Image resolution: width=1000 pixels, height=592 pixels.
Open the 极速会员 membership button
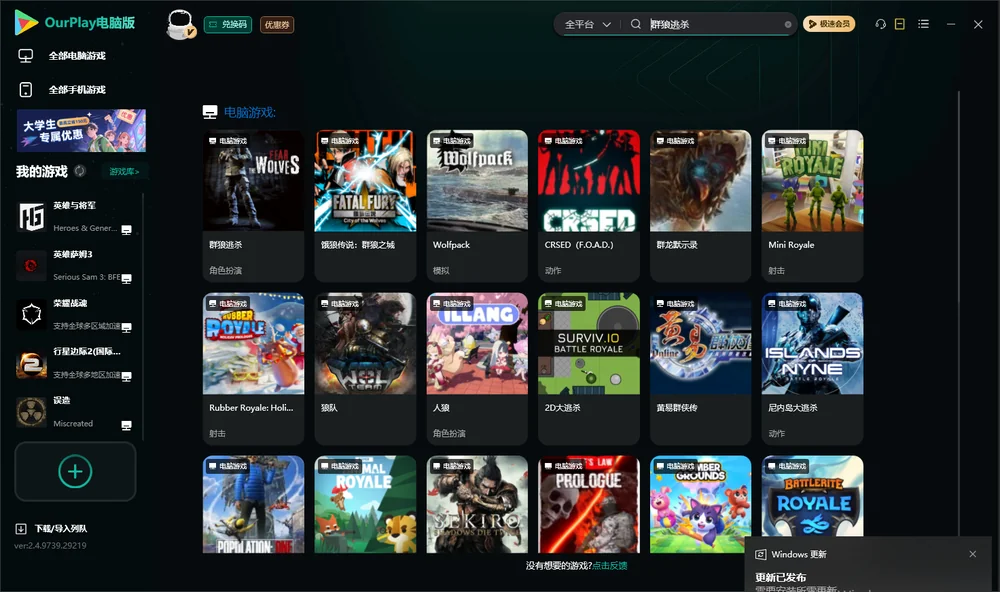pyautogui.click(x=828, y=24)
